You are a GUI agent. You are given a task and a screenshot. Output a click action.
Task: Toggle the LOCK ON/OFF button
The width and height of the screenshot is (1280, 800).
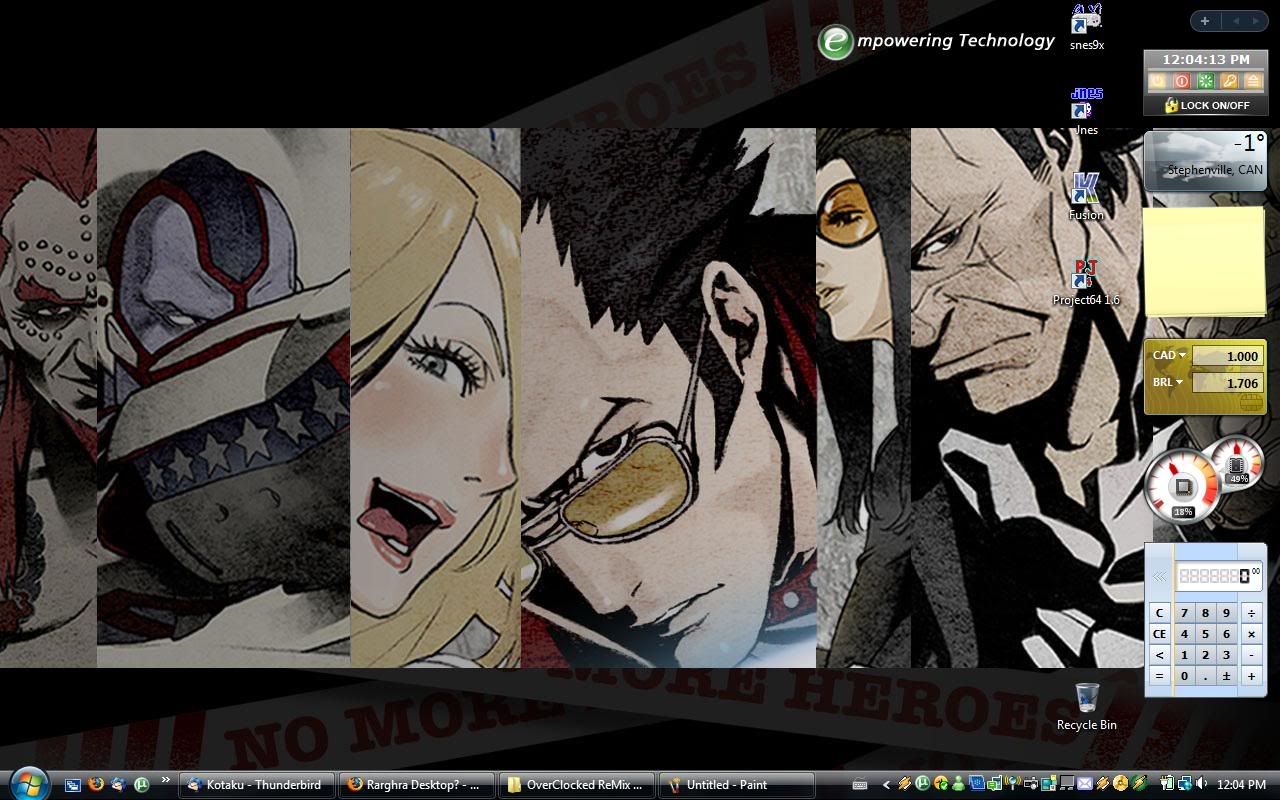(x=1206, y=105)
